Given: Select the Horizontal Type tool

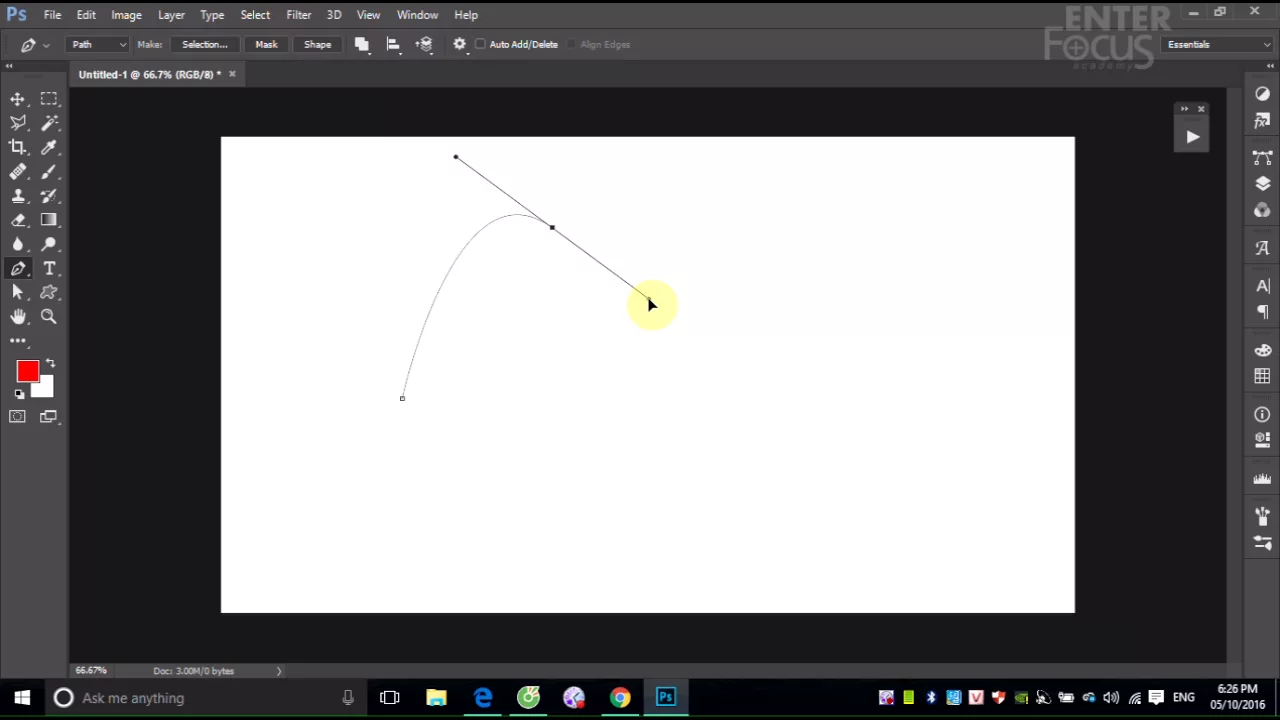Looking at the screenshot, I should click(x=49, y=268).
